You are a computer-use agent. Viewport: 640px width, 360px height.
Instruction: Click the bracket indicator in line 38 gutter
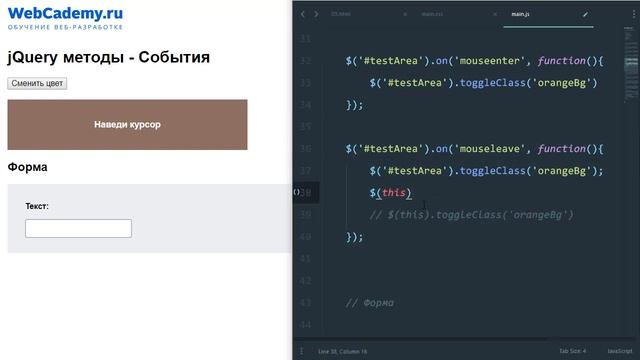pos(297,192)
